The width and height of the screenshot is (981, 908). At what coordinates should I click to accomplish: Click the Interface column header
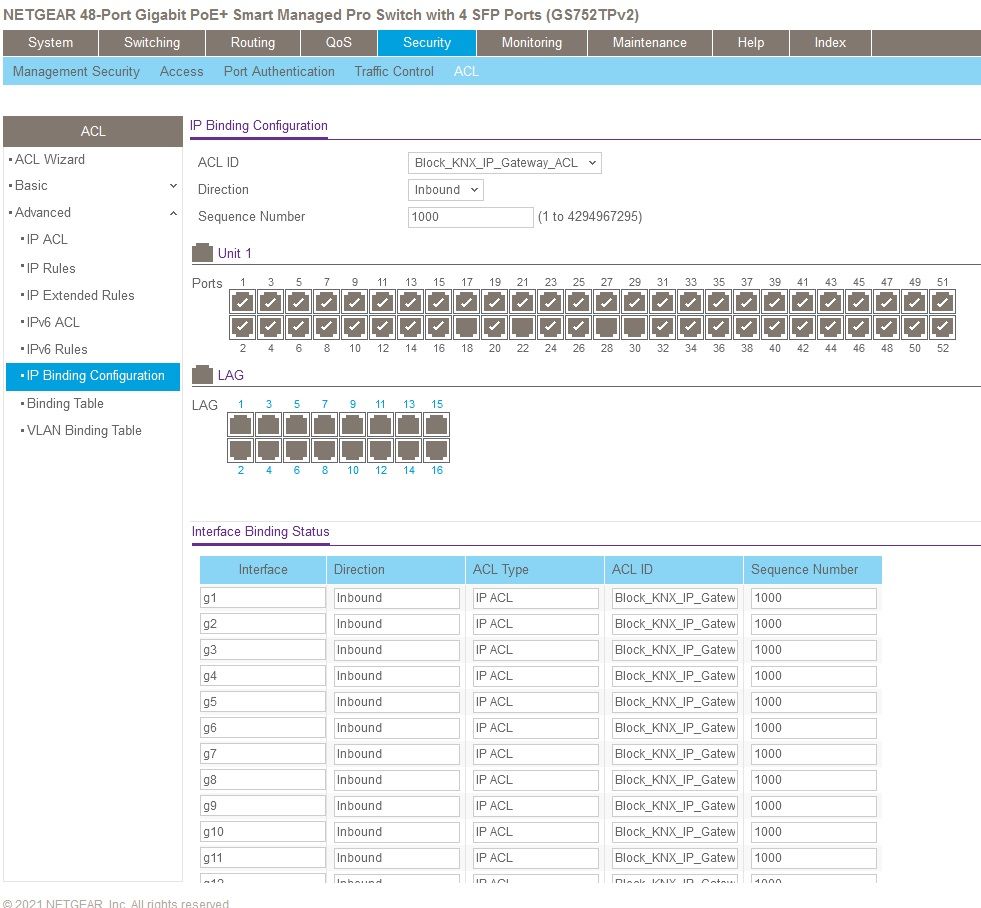[x=263, y=569]
